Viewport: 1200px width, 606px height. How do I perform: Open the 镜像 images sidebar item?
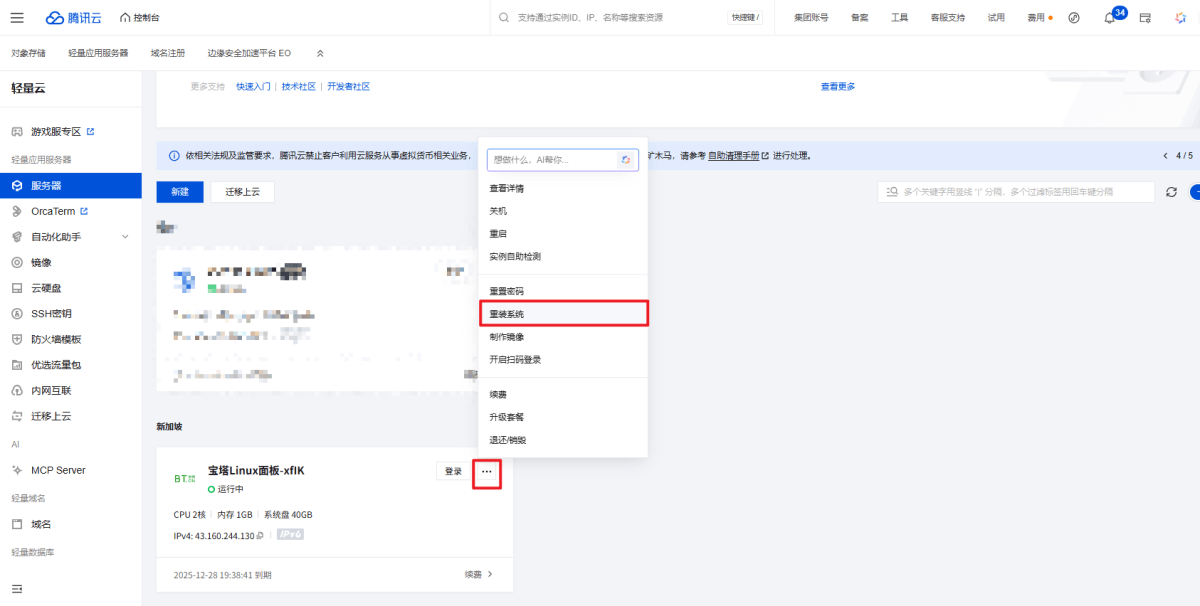click(x=41, y=262)
